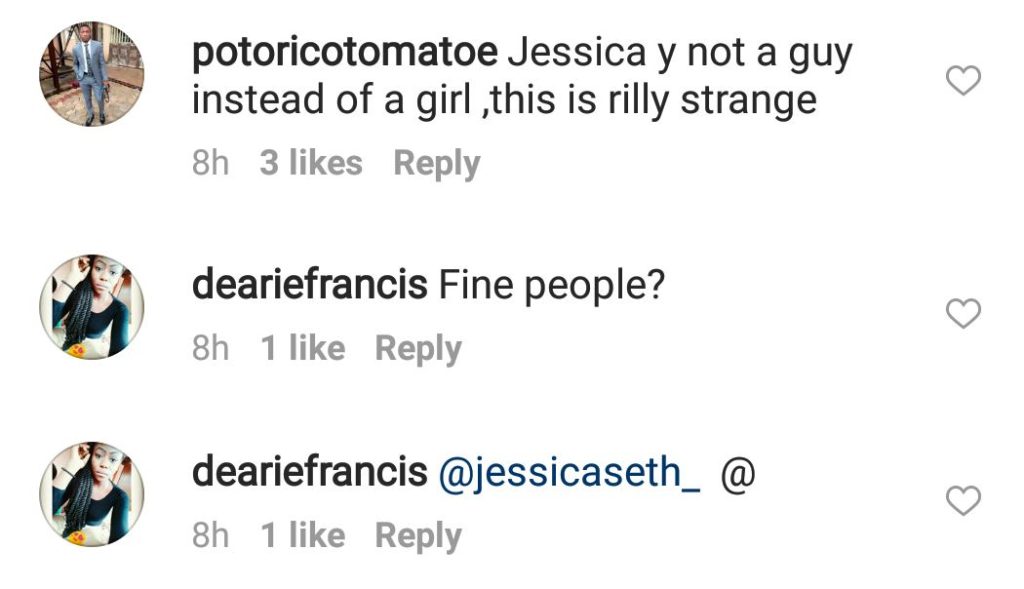
Task: Reply to the "Fine people?" comment
Action: coord(418,349)
